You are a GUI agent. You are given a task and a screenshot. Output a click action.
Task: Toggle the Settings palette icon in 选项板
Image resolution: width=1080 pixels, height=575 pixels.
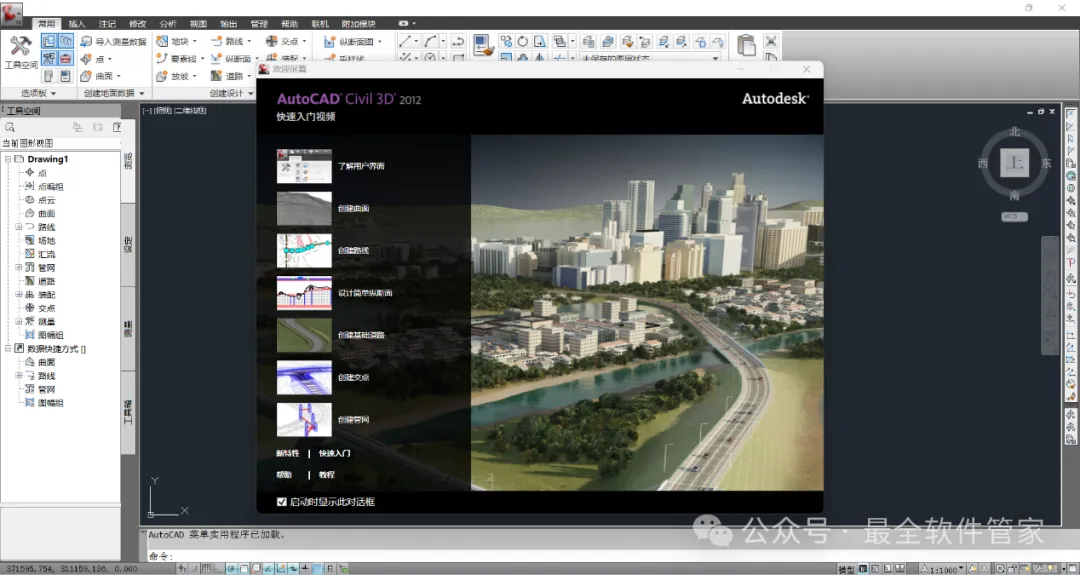[x=65, y=41]
